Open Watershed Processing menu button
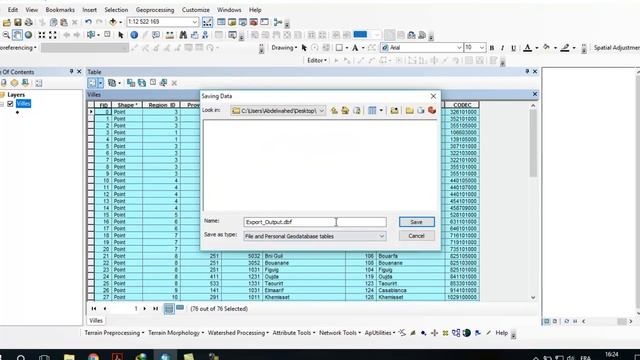The width and height of the screenshot is (640, 360). 238,333
